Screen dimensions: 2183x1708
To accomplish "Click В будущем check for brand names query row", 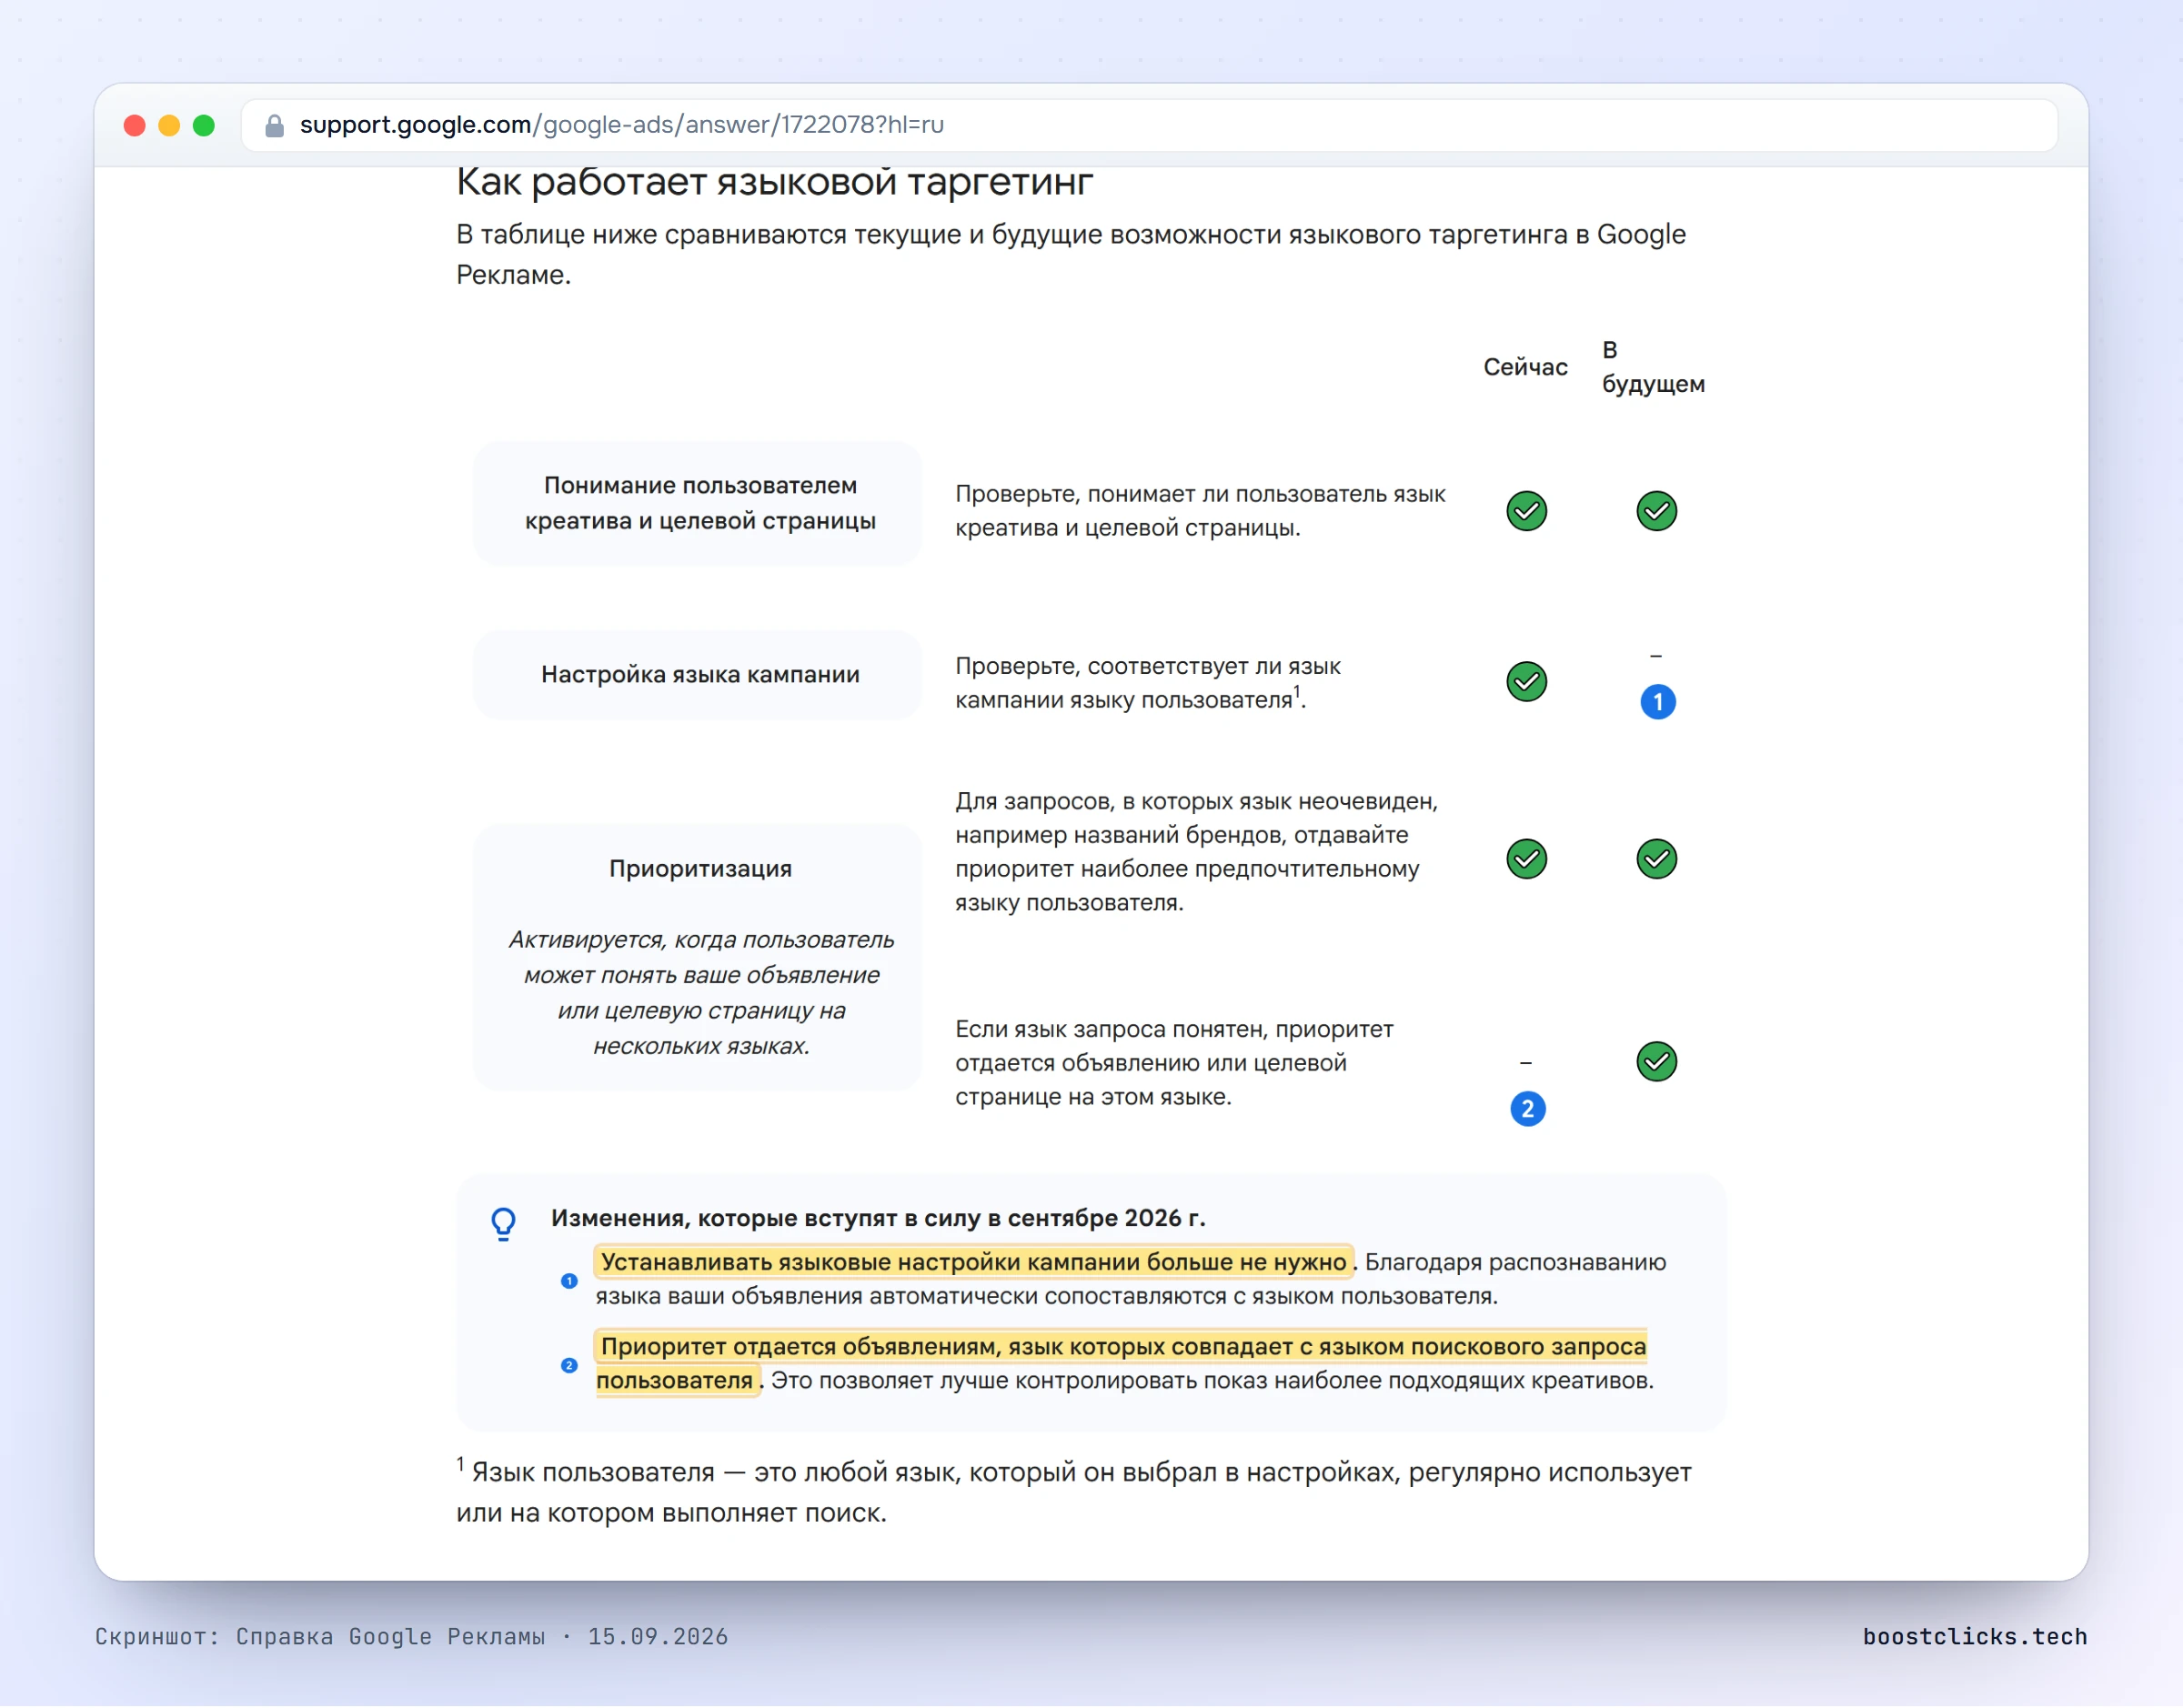I will (1657, 859).
